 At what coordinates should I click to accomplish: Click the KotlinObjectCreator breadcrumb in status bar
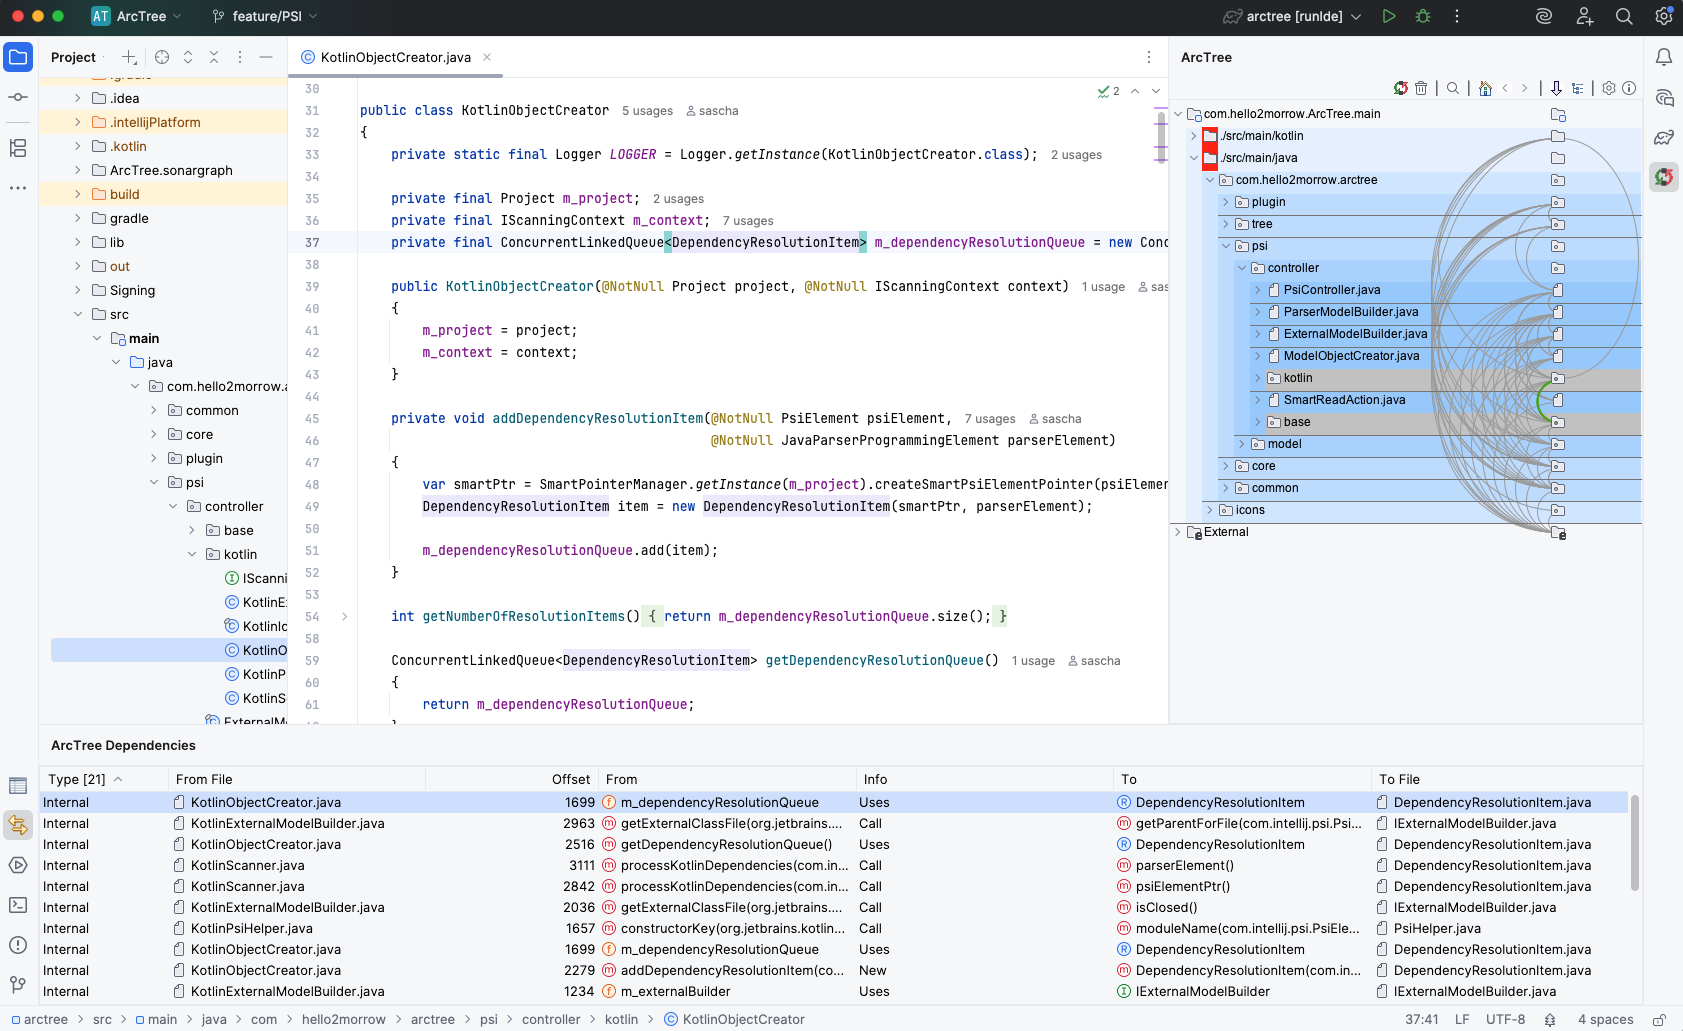tap(743, 1020)
